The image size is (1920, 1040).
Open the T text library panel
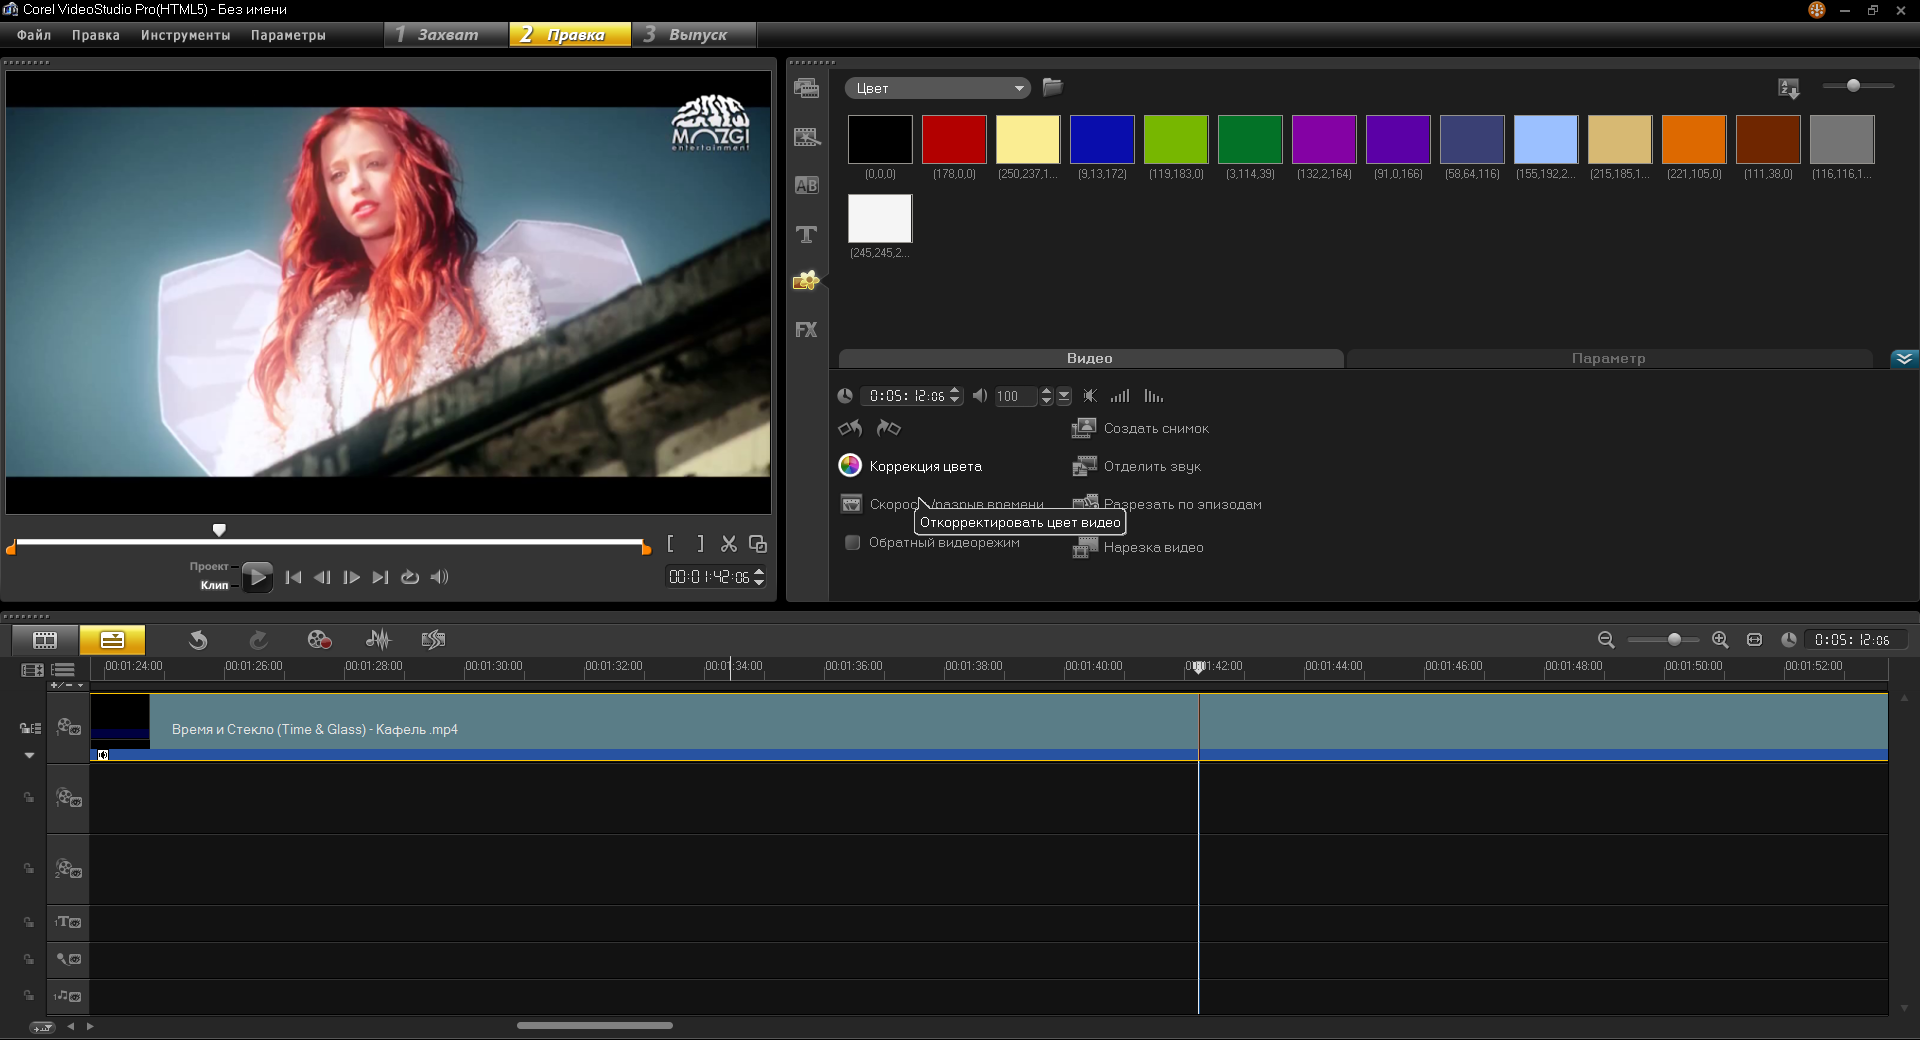(807, 234)
